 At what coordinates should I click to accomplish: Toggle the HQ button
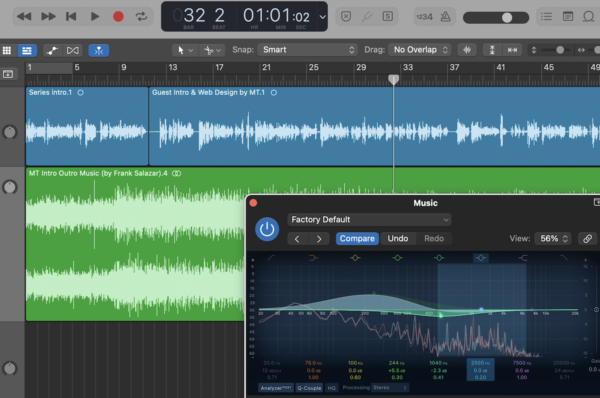point(331,388)
